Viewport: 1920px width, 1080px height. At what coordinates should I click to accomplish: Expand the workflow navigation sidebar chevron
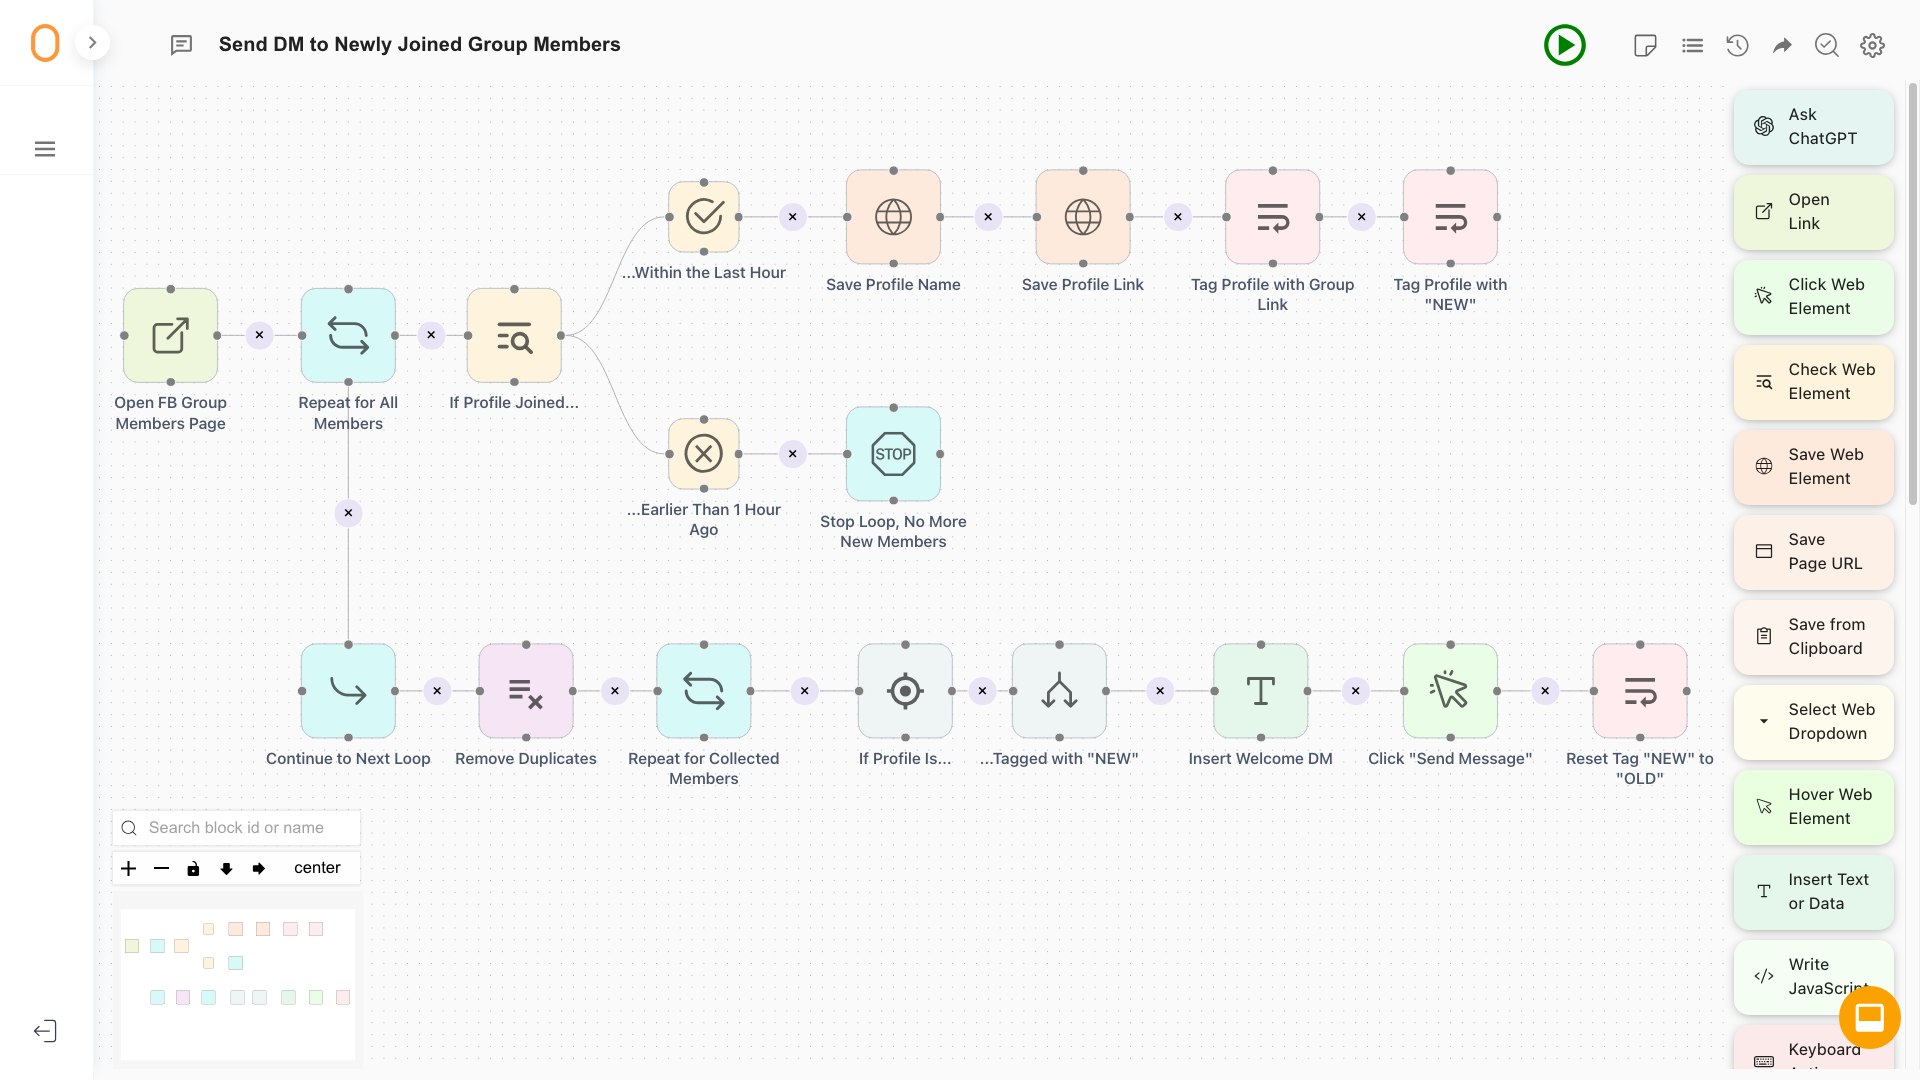(92, 44)
